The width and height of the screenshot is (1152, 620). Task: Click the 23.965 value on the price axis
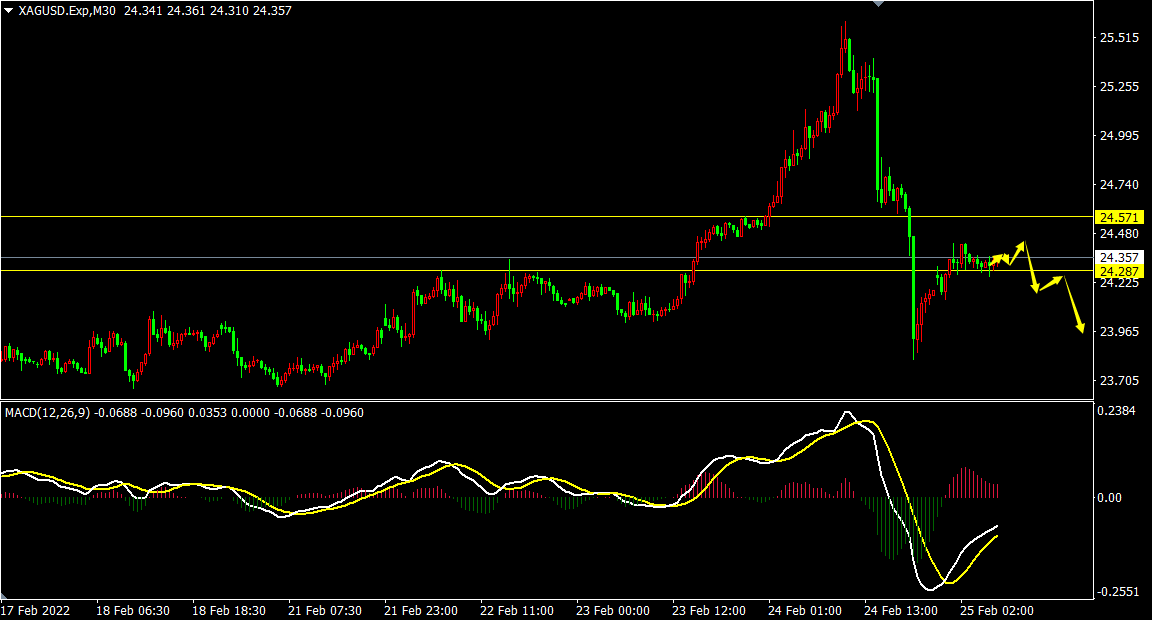(1119, 332)
